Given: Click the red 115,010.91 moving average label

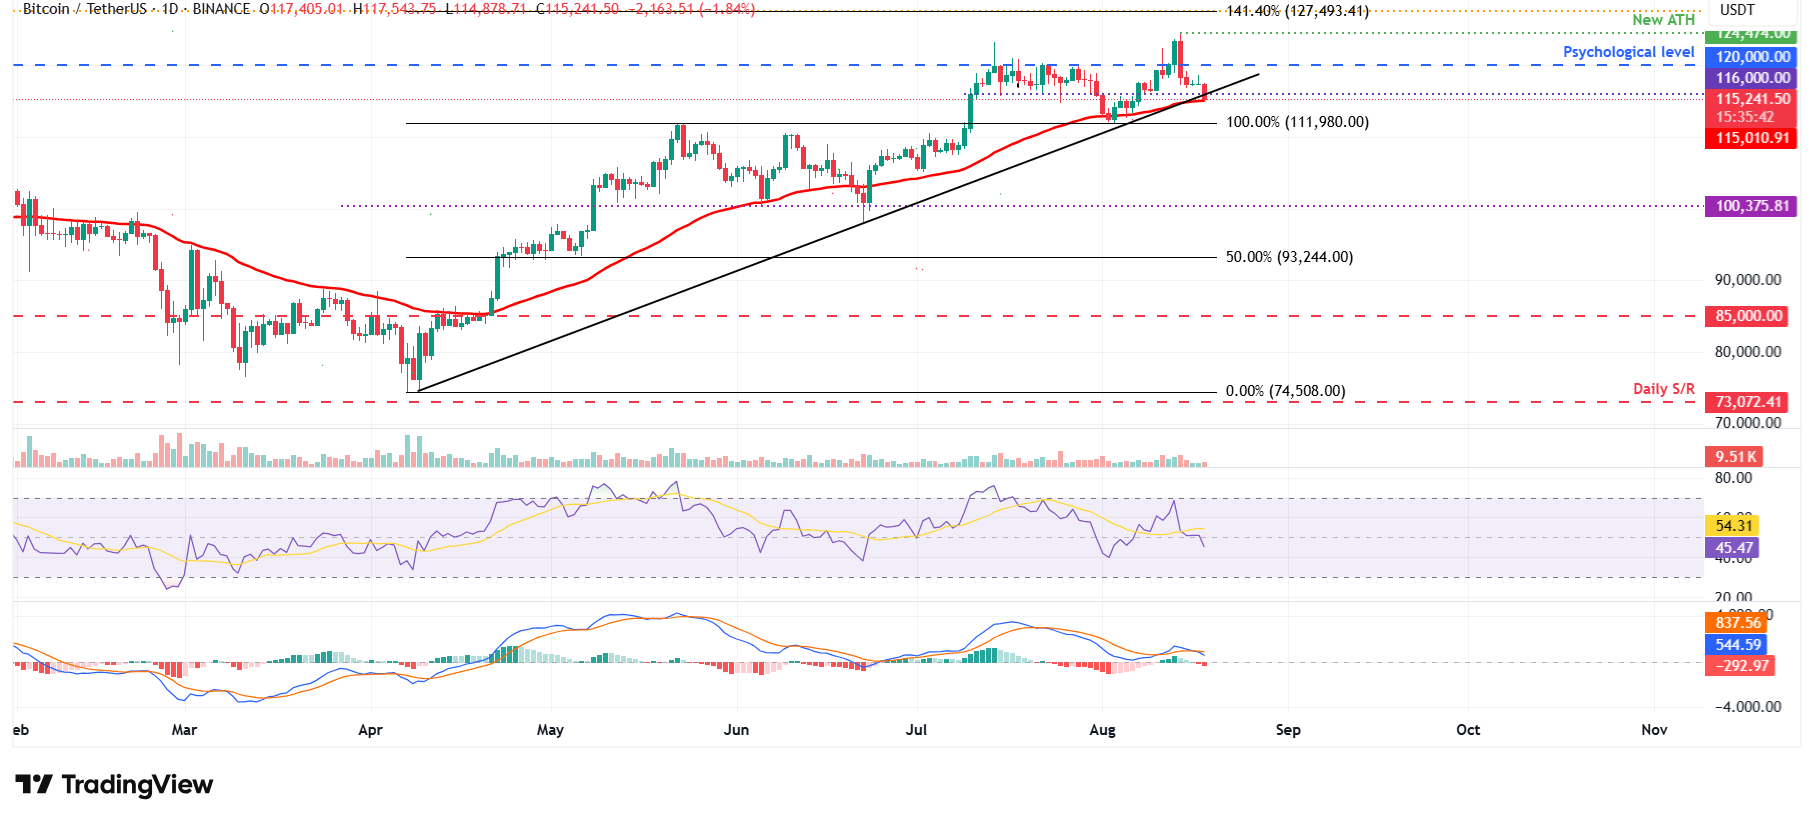Looking at the screenshot, I should [x=1751, y=138].
